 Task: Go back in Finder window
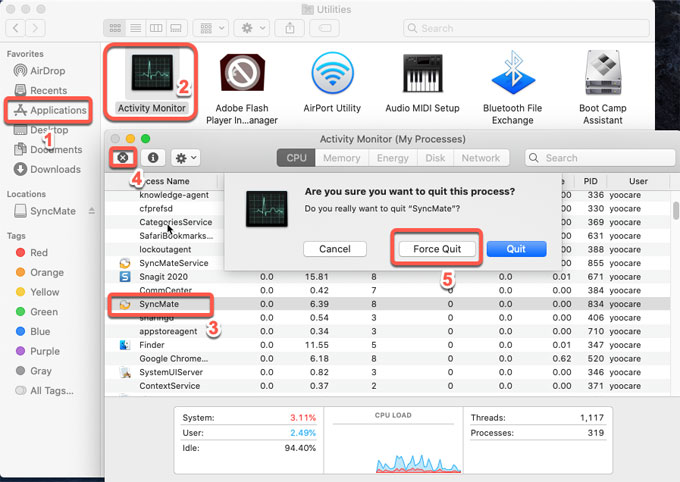pos(16,28)
